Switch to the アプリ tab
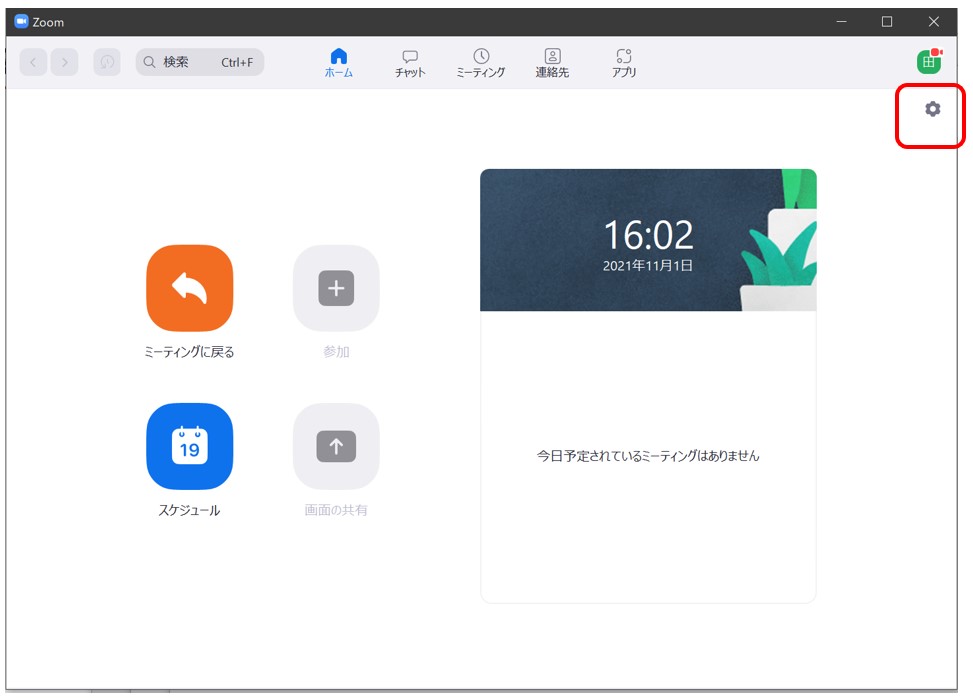Screen dimensions: 973x699 tap(624, 63)
